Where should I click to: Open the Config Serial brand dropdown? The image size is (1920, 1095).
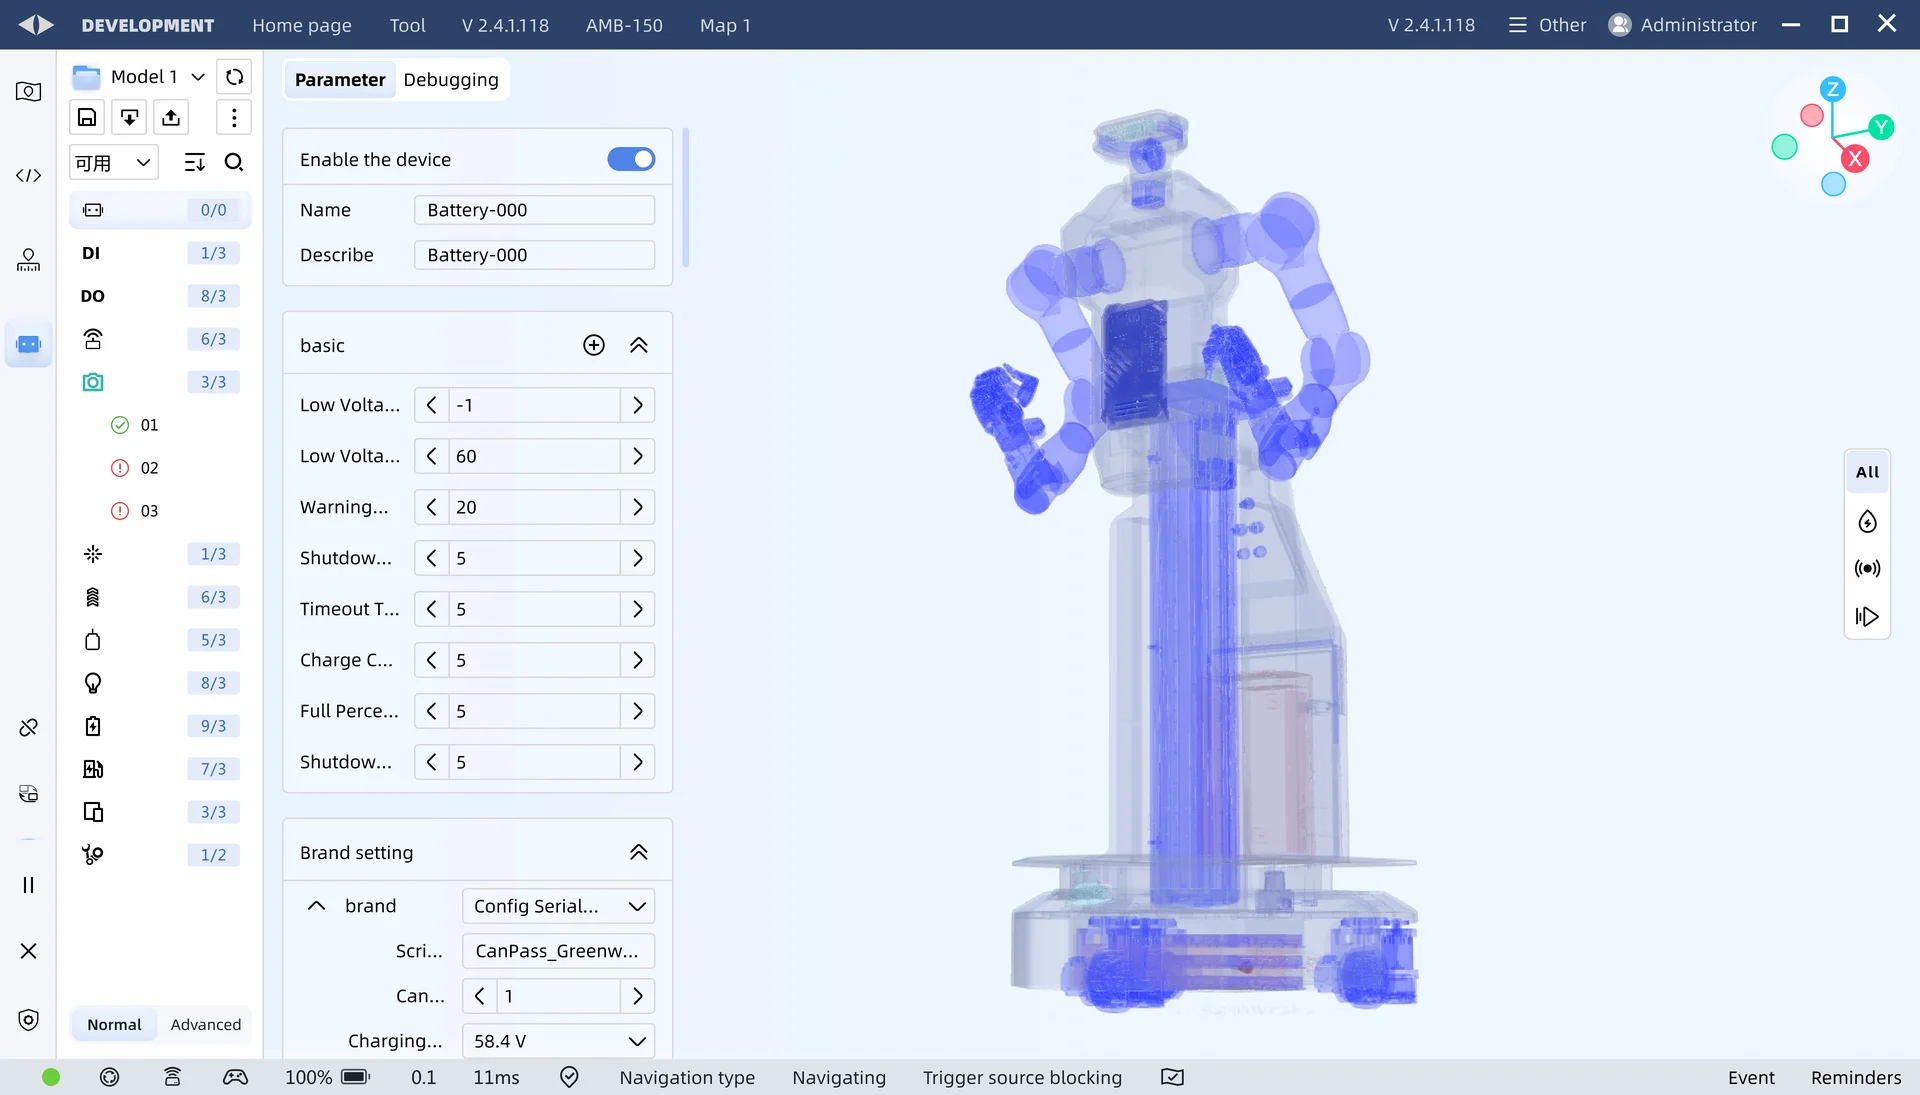(558, 906)
